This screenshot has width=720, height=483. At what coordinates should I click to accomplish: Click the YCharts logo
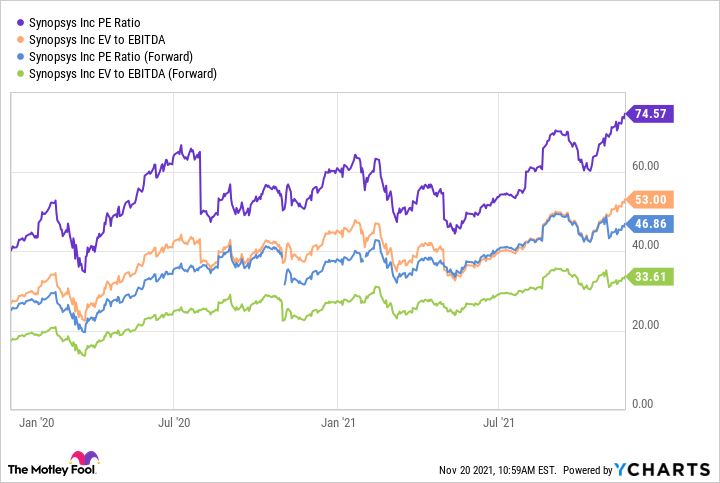[x=666, y=469]
